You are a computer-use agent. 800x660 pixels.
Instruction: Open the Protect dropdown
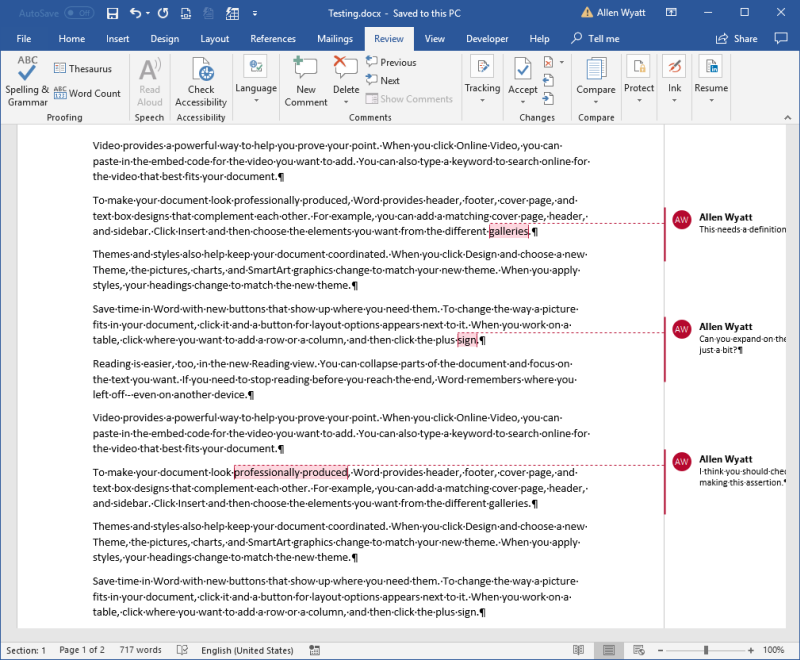(x=639, y=81)
